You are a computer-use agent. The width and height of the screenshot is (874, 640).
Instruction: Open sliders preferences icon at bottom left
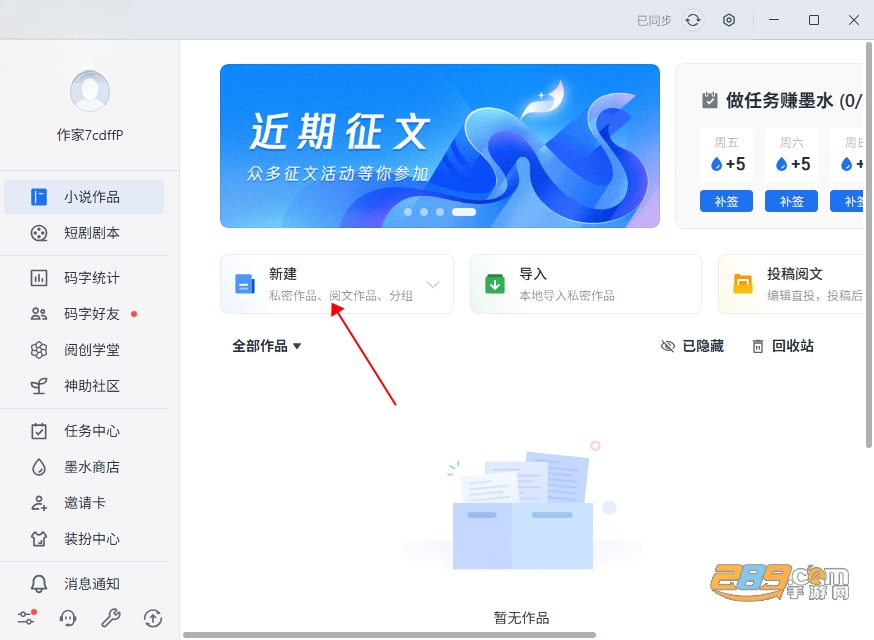point(26,618)
